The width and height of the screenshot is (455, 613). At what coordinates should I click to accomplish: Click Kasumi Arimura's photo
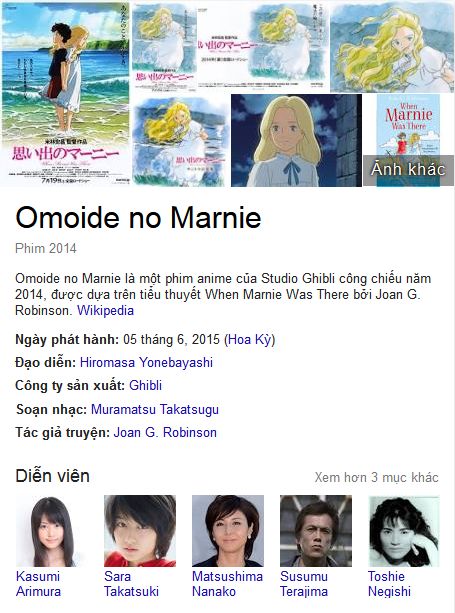click(x=52, y=531)
